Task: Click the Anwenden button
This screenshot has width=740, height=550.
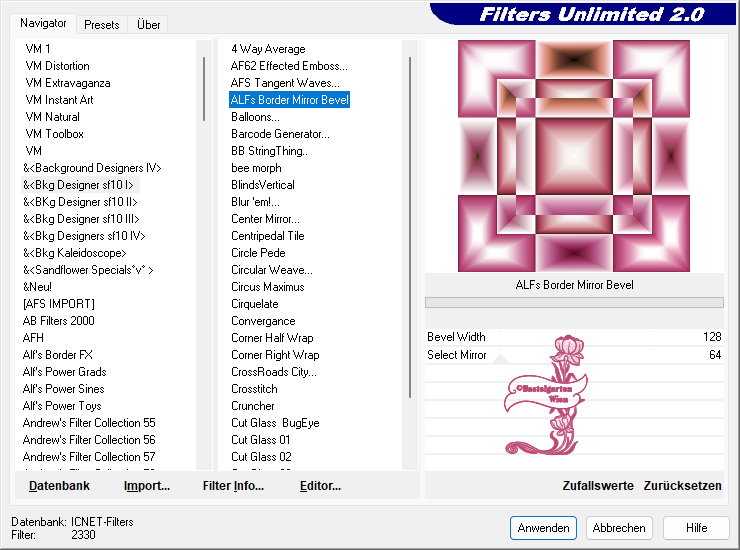Action: click(543, 528)
